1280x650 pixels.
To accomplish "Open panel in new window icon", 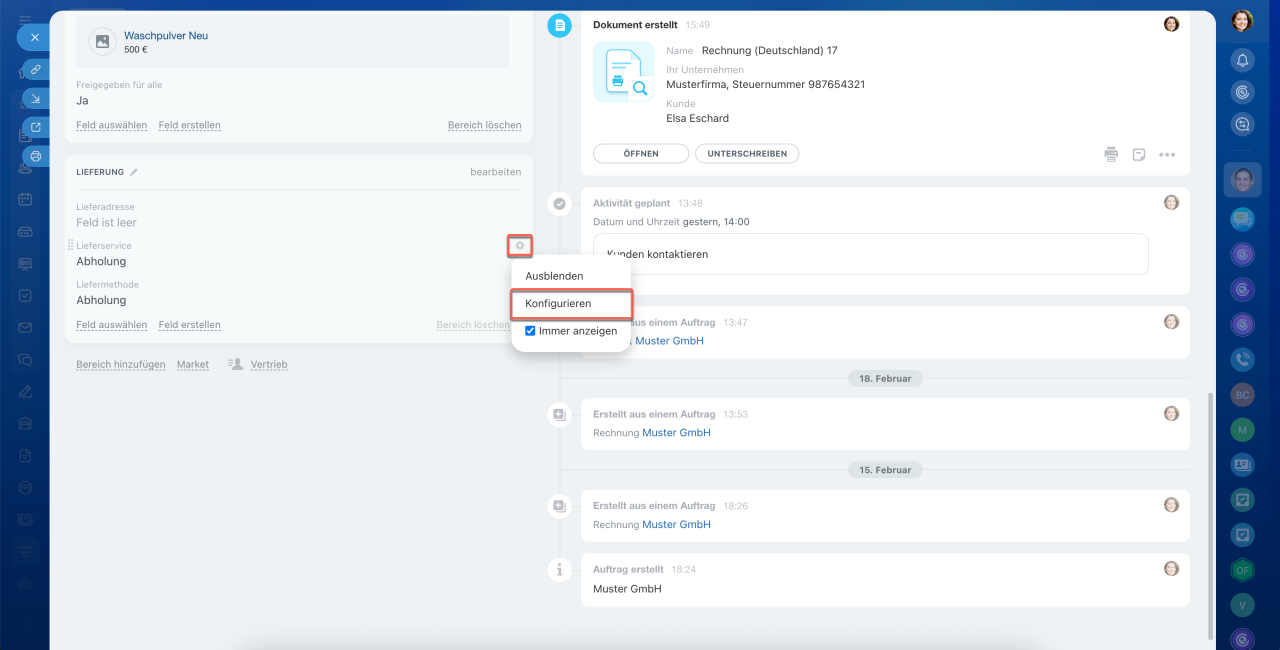I will [x=35, y=127].
